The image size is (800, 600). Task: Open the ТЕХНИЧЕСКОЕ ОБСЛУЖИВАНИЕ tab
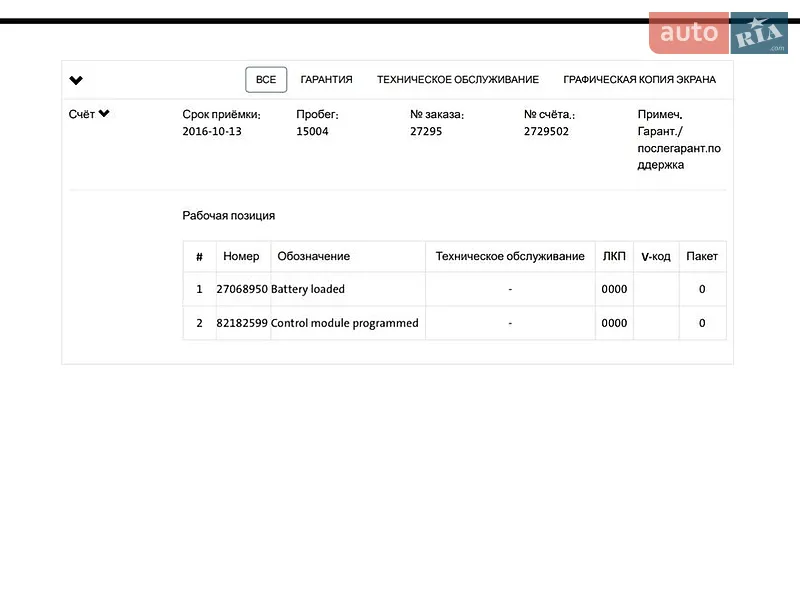pos(458,80)
